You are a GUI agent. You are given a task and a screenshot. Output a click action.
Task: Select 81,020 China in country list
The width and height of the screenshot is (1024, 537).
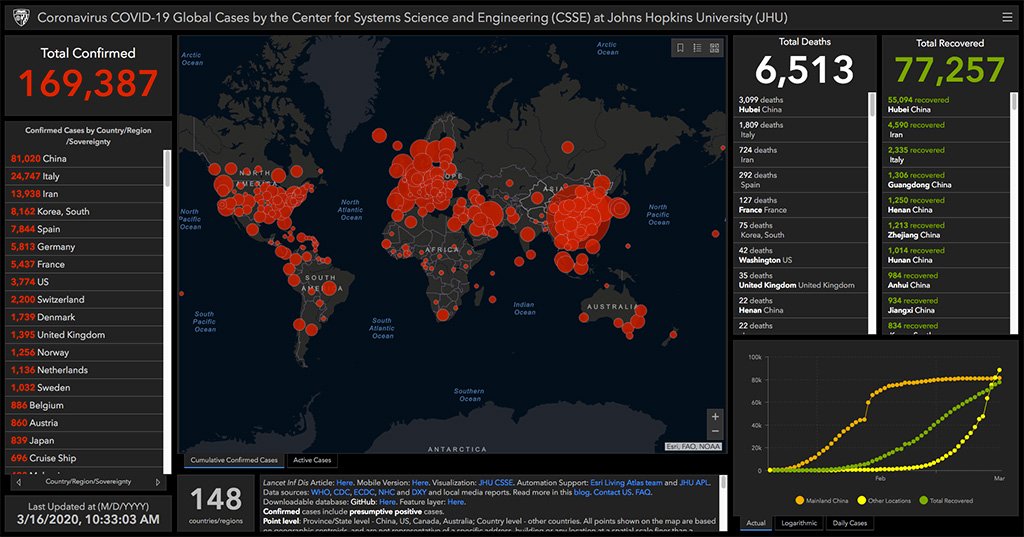tap(84, 159)
